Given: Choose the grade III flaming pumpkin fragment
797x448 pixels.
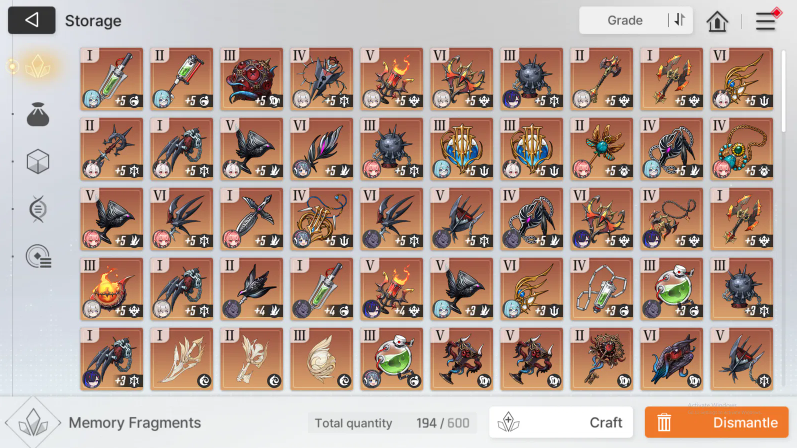Looking at the screenshot, I should tap(111, 289).
